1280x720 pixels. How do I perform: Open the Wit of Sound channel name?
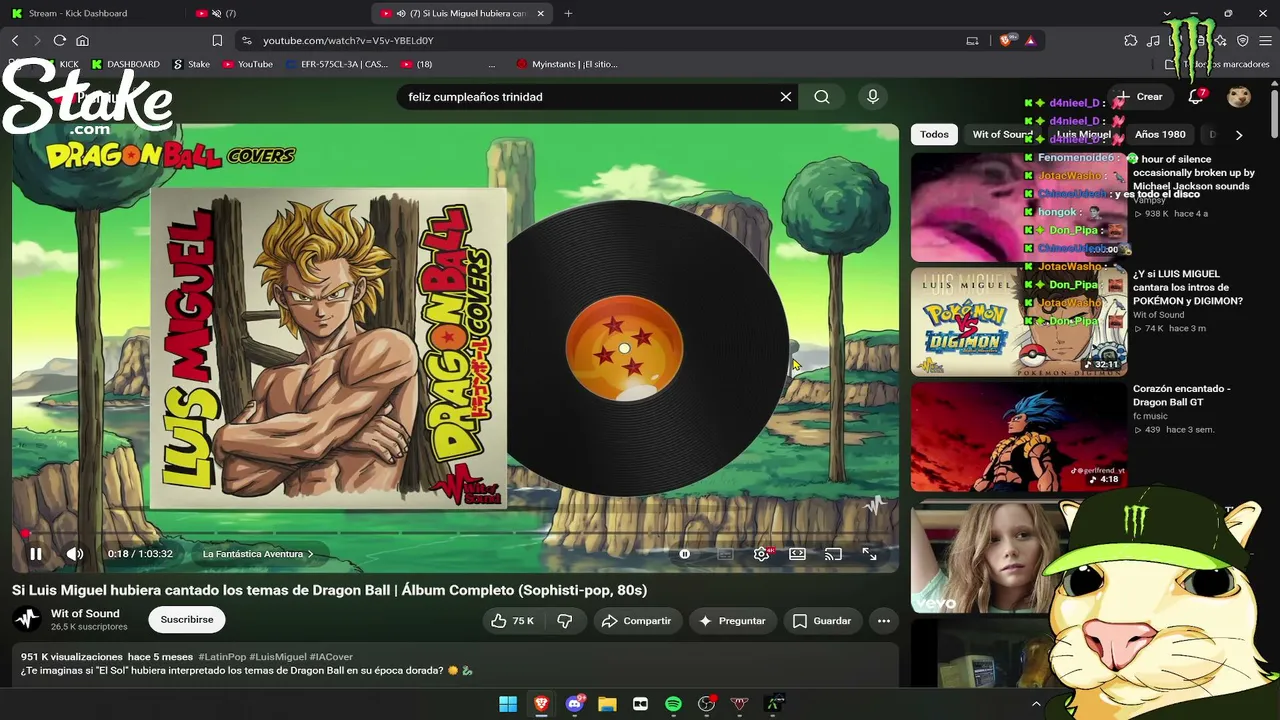85,614
